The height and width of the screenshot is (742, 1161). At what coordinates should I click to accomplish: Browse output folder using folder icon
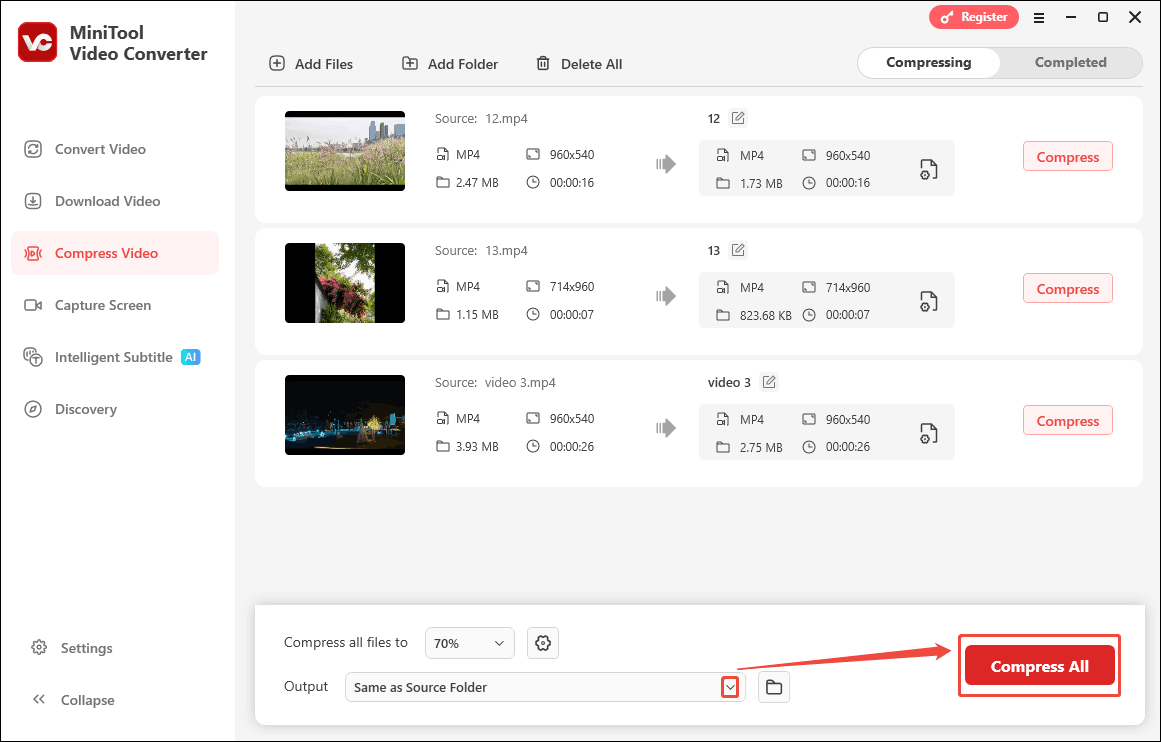point(773,687)
